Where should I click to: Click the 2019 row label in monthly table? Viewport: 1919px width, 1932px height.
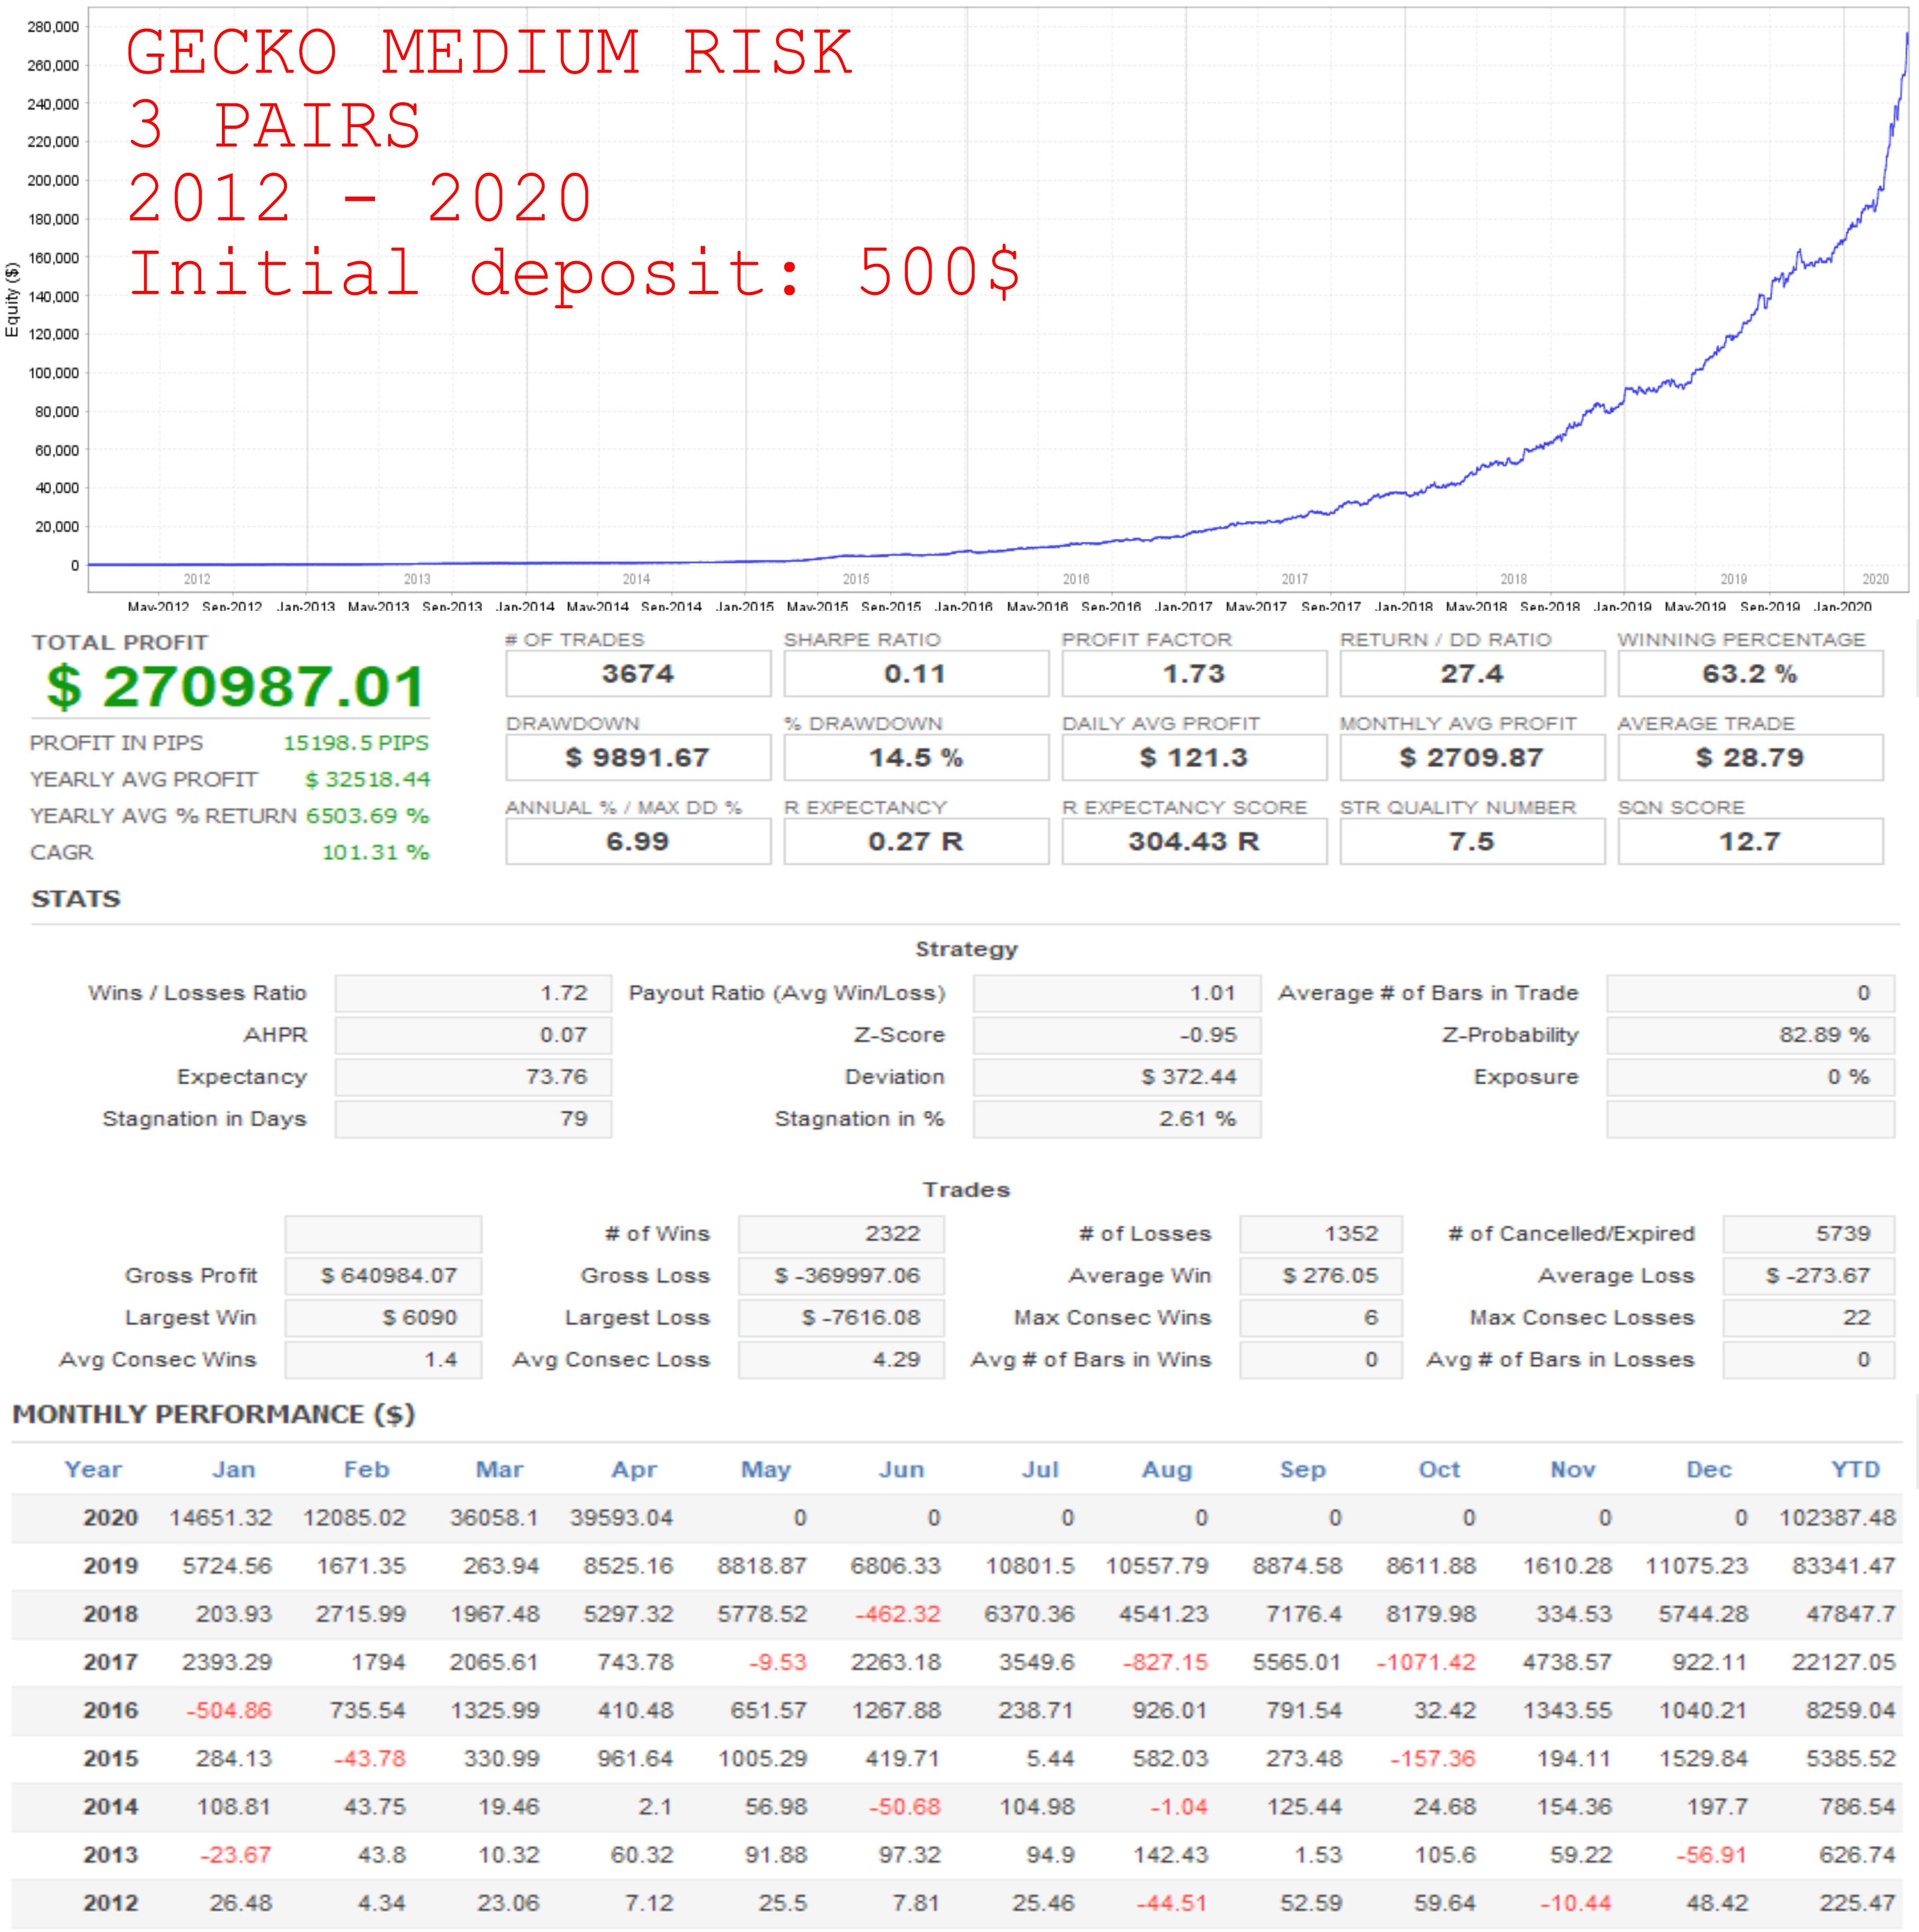(110, 1566)
